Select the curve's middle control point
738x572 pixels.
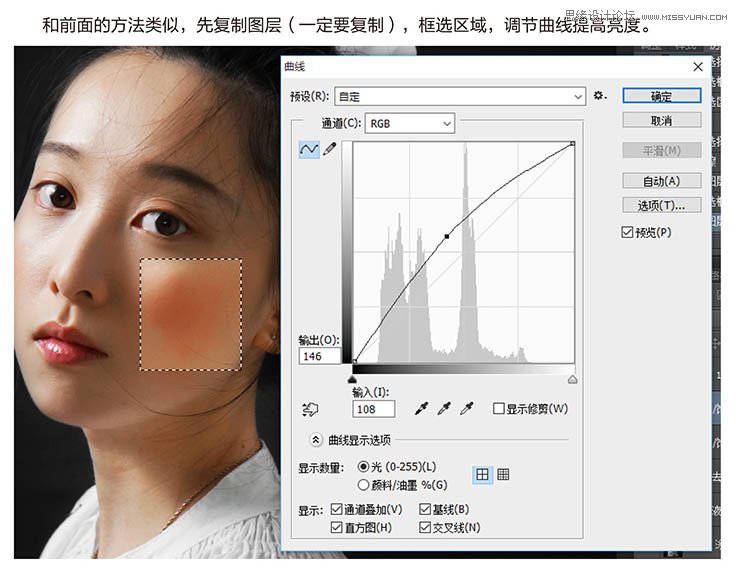click(x=447, y=236)
